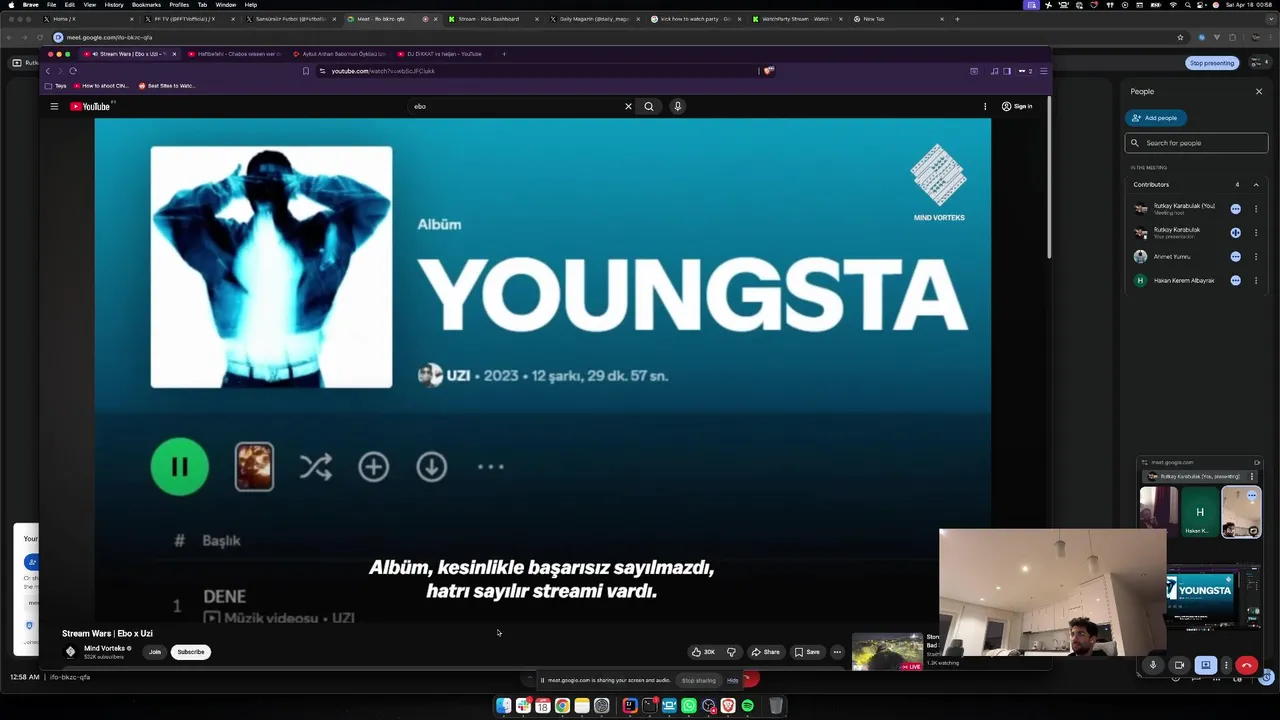Subscribe to Mind Vorteks channel
The image size is (1280, 720).
pos(190,652)
